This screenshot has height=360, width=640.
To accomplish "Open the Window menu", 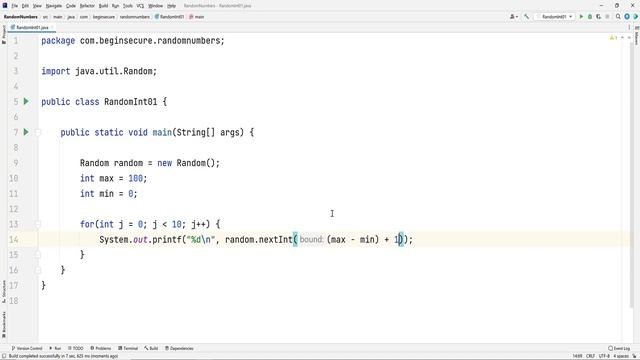I will click(x=156, y=6).
